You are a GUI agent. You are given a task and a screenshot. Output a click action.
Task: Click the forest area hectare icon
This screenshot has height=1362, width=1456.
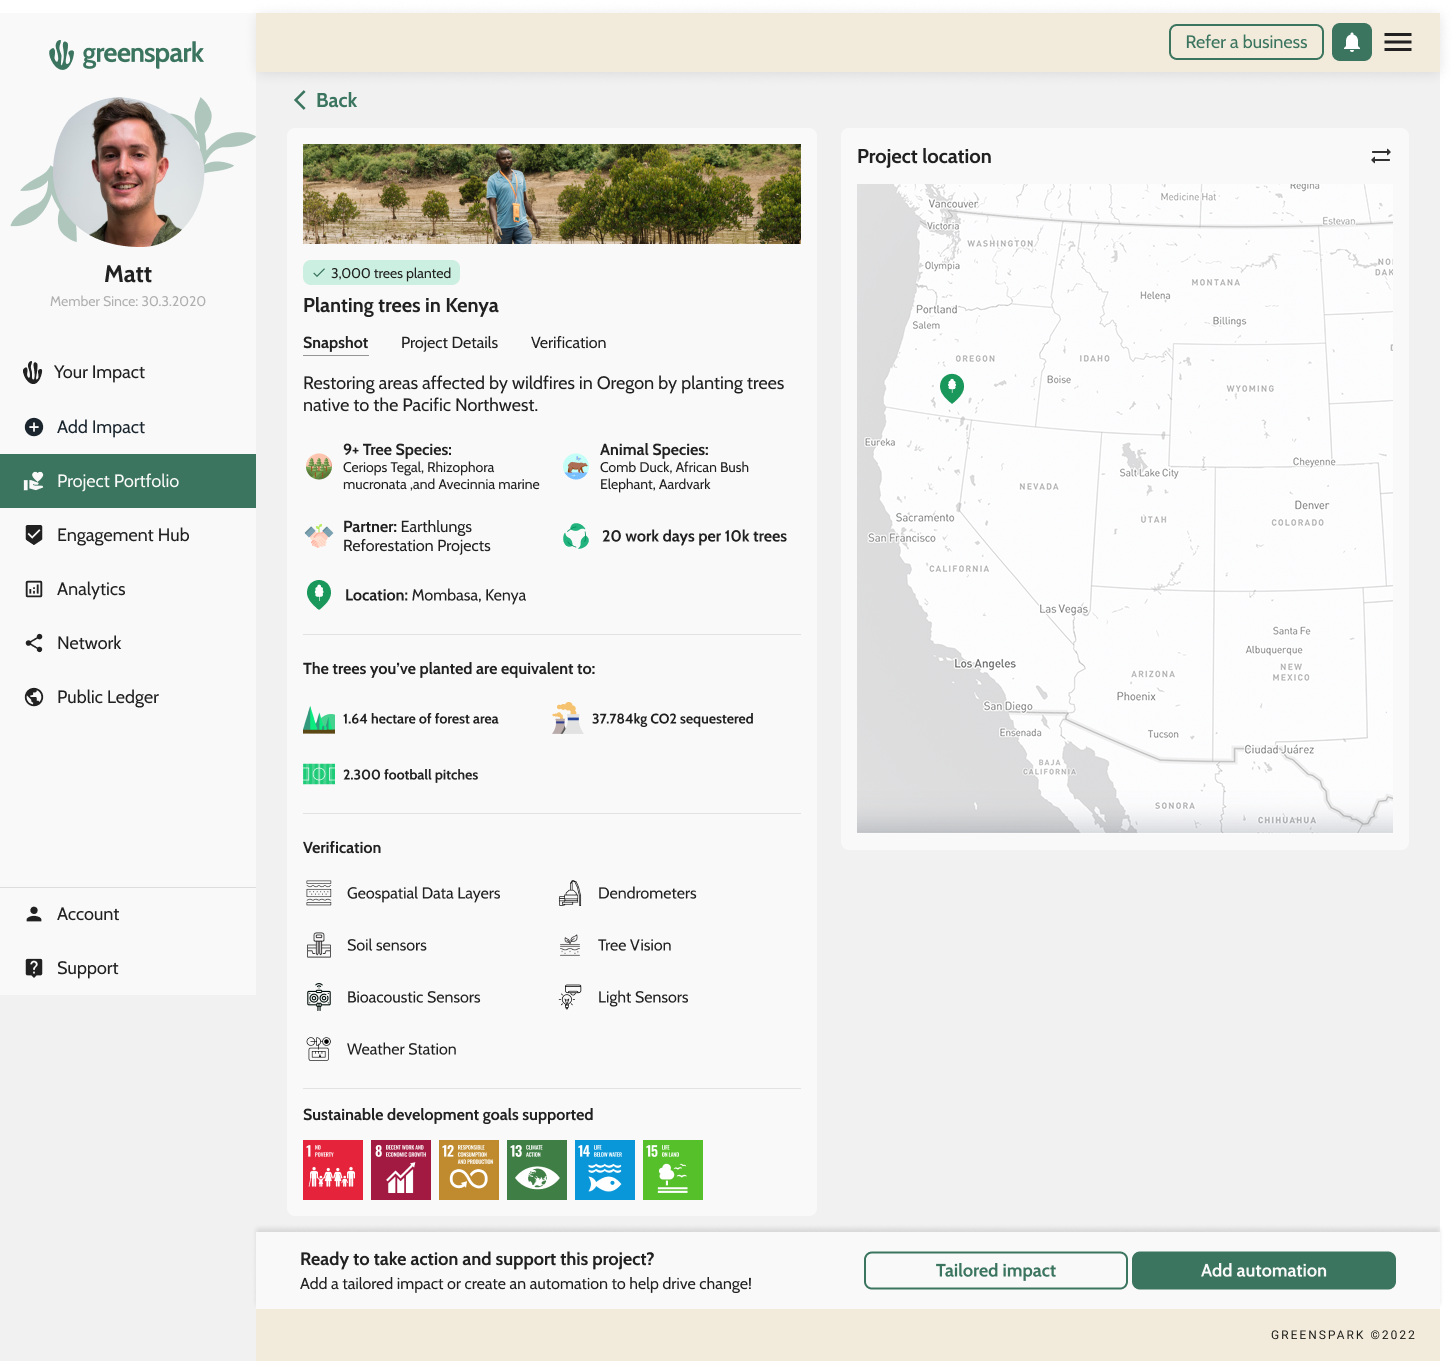tap(319, 719)
